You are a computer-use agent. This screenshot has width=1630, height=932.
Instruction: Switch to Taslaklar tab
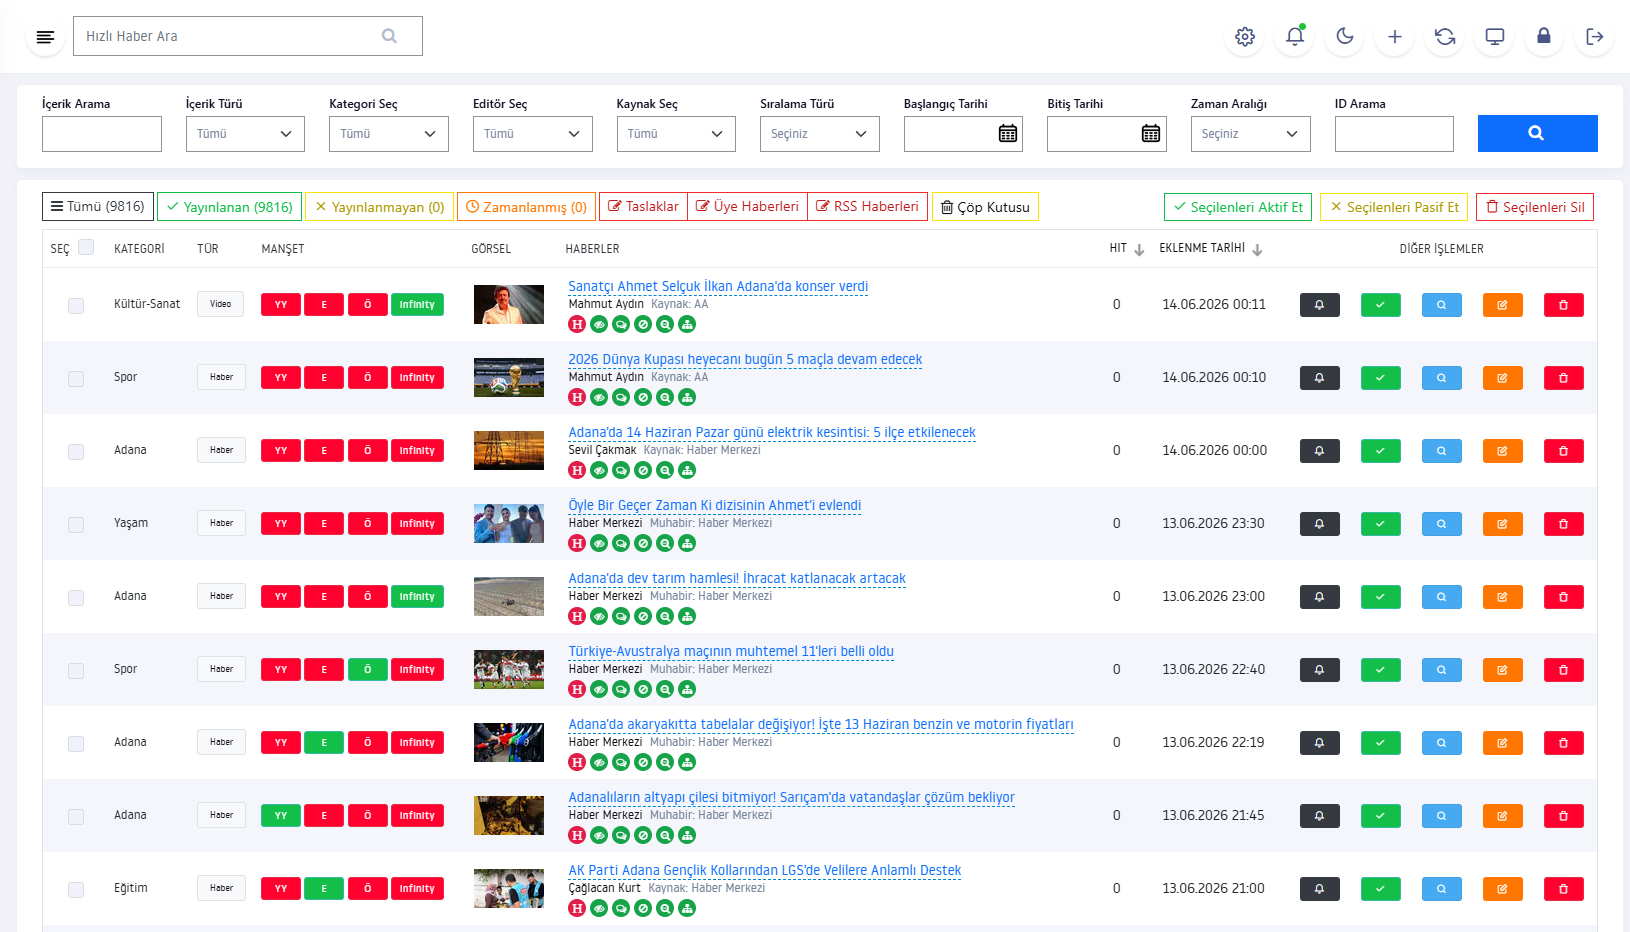(x=643, y=207)
